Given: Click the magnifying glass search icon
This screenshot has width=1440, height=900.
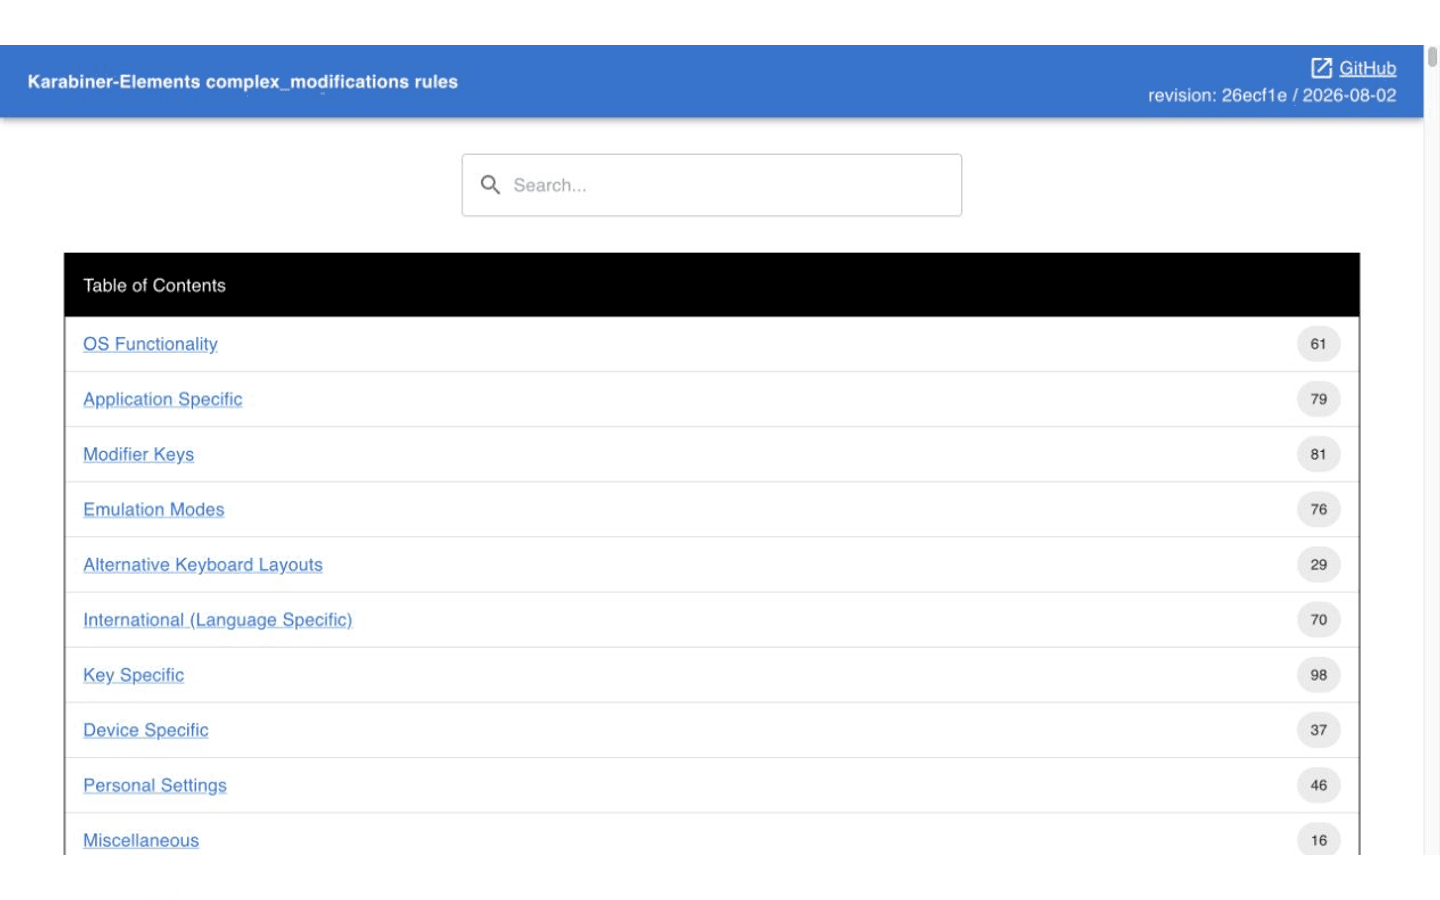Looking at the screenshot, I should [x=490, y=185].
